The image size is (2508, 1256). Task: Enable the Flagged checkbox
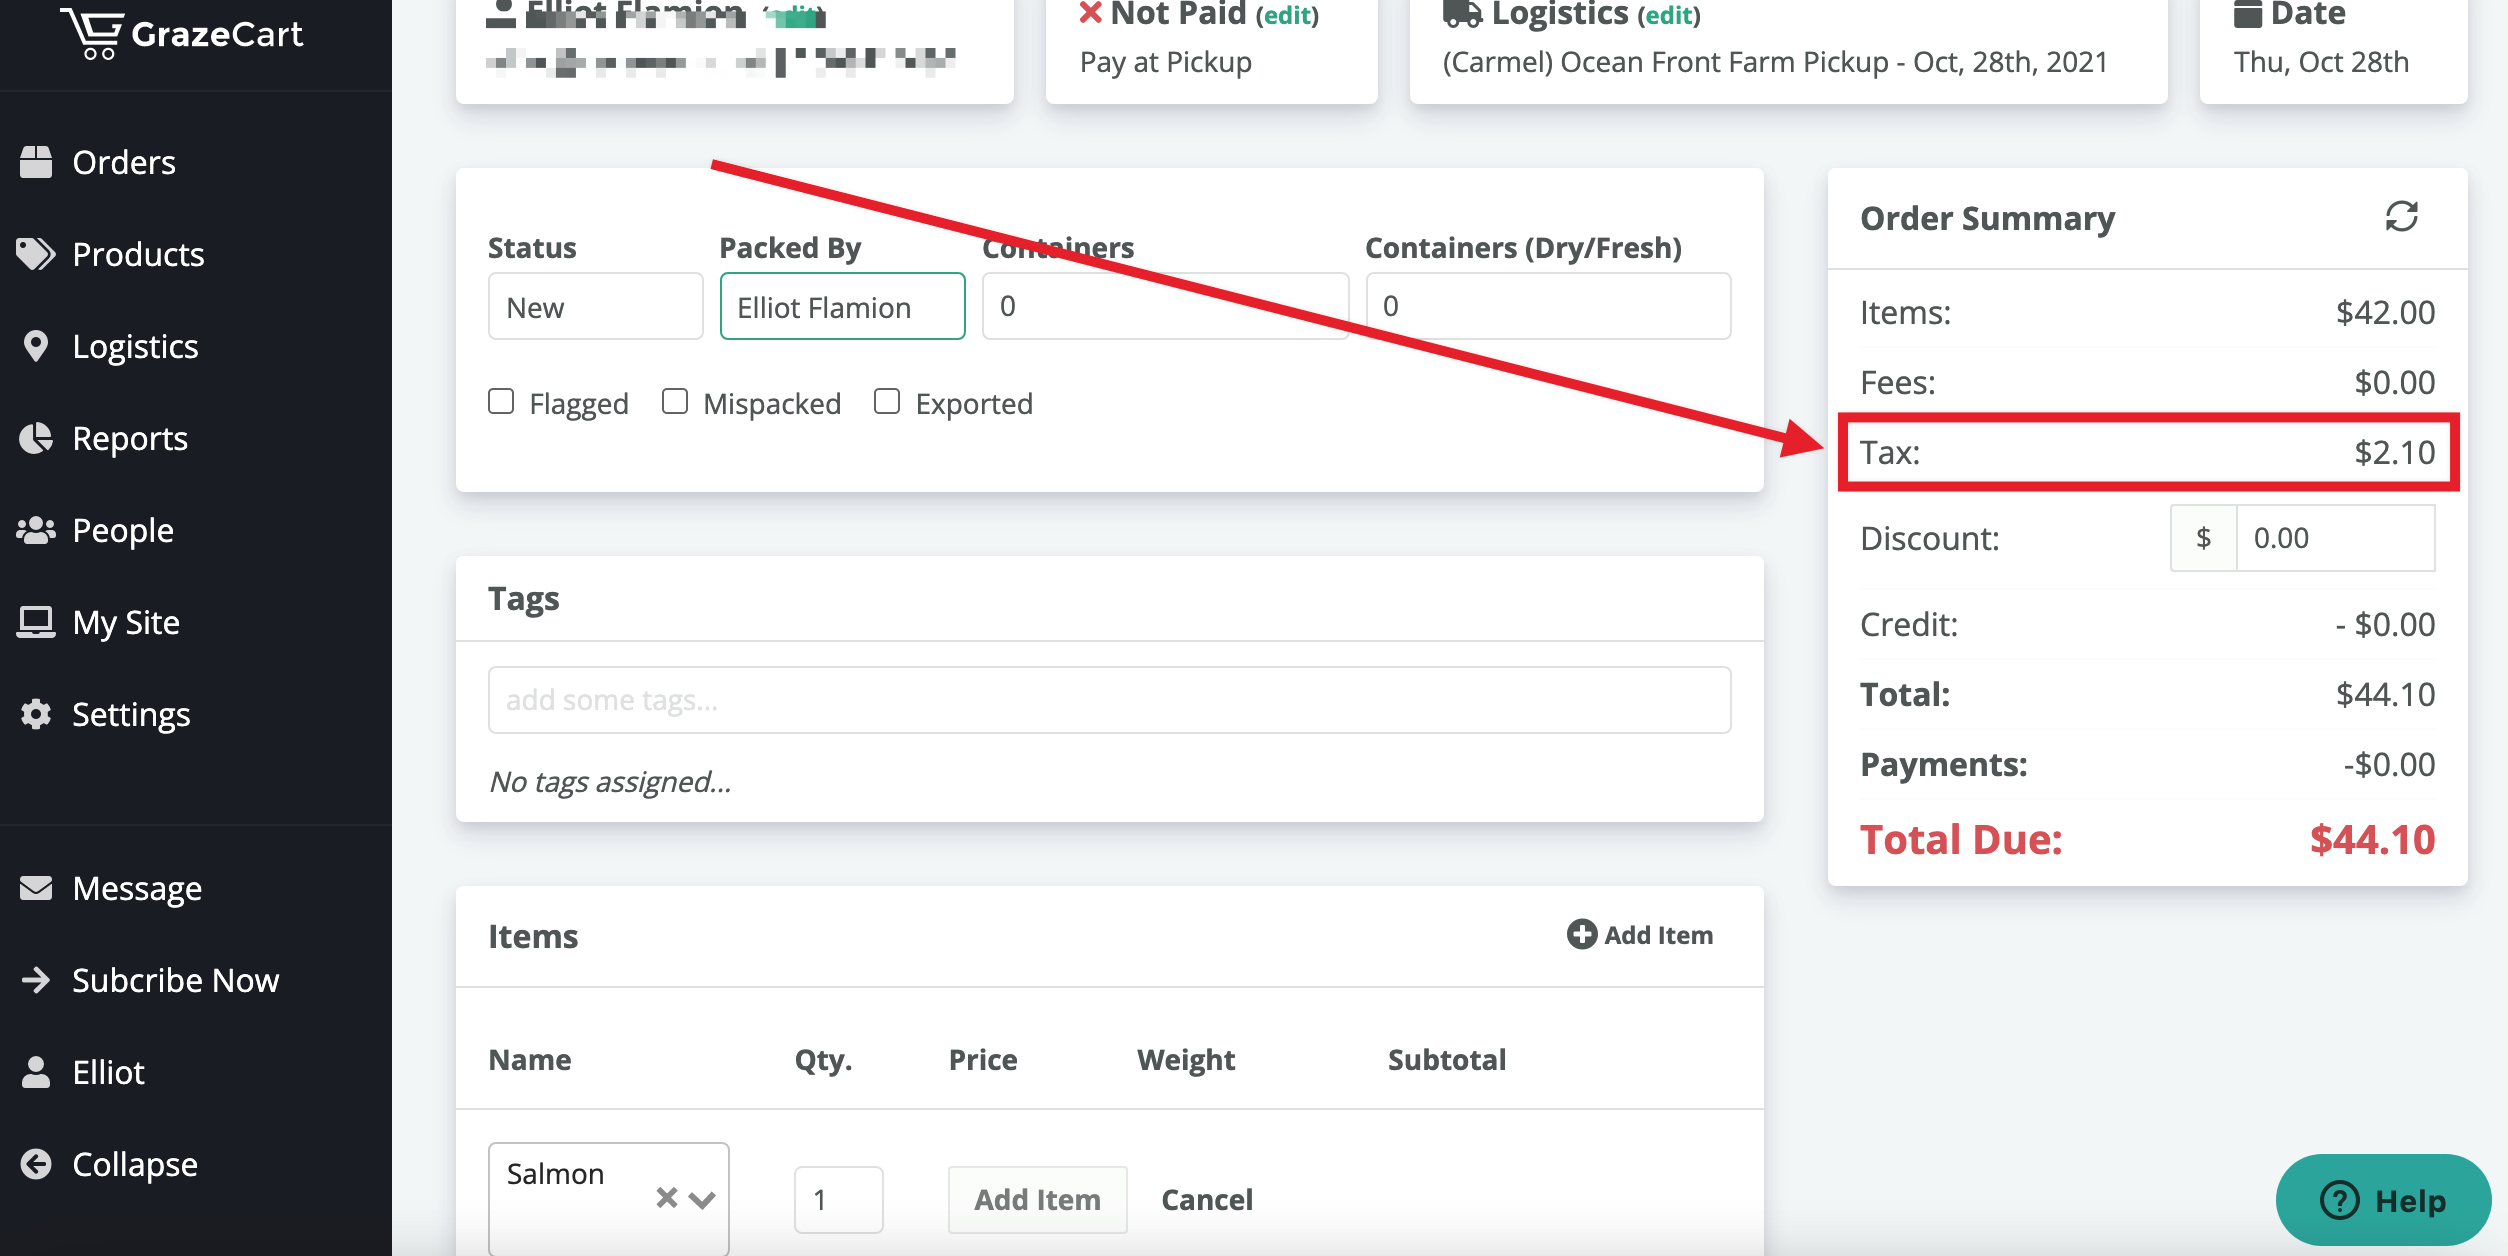pyautogui.click(x=501, y=401)
